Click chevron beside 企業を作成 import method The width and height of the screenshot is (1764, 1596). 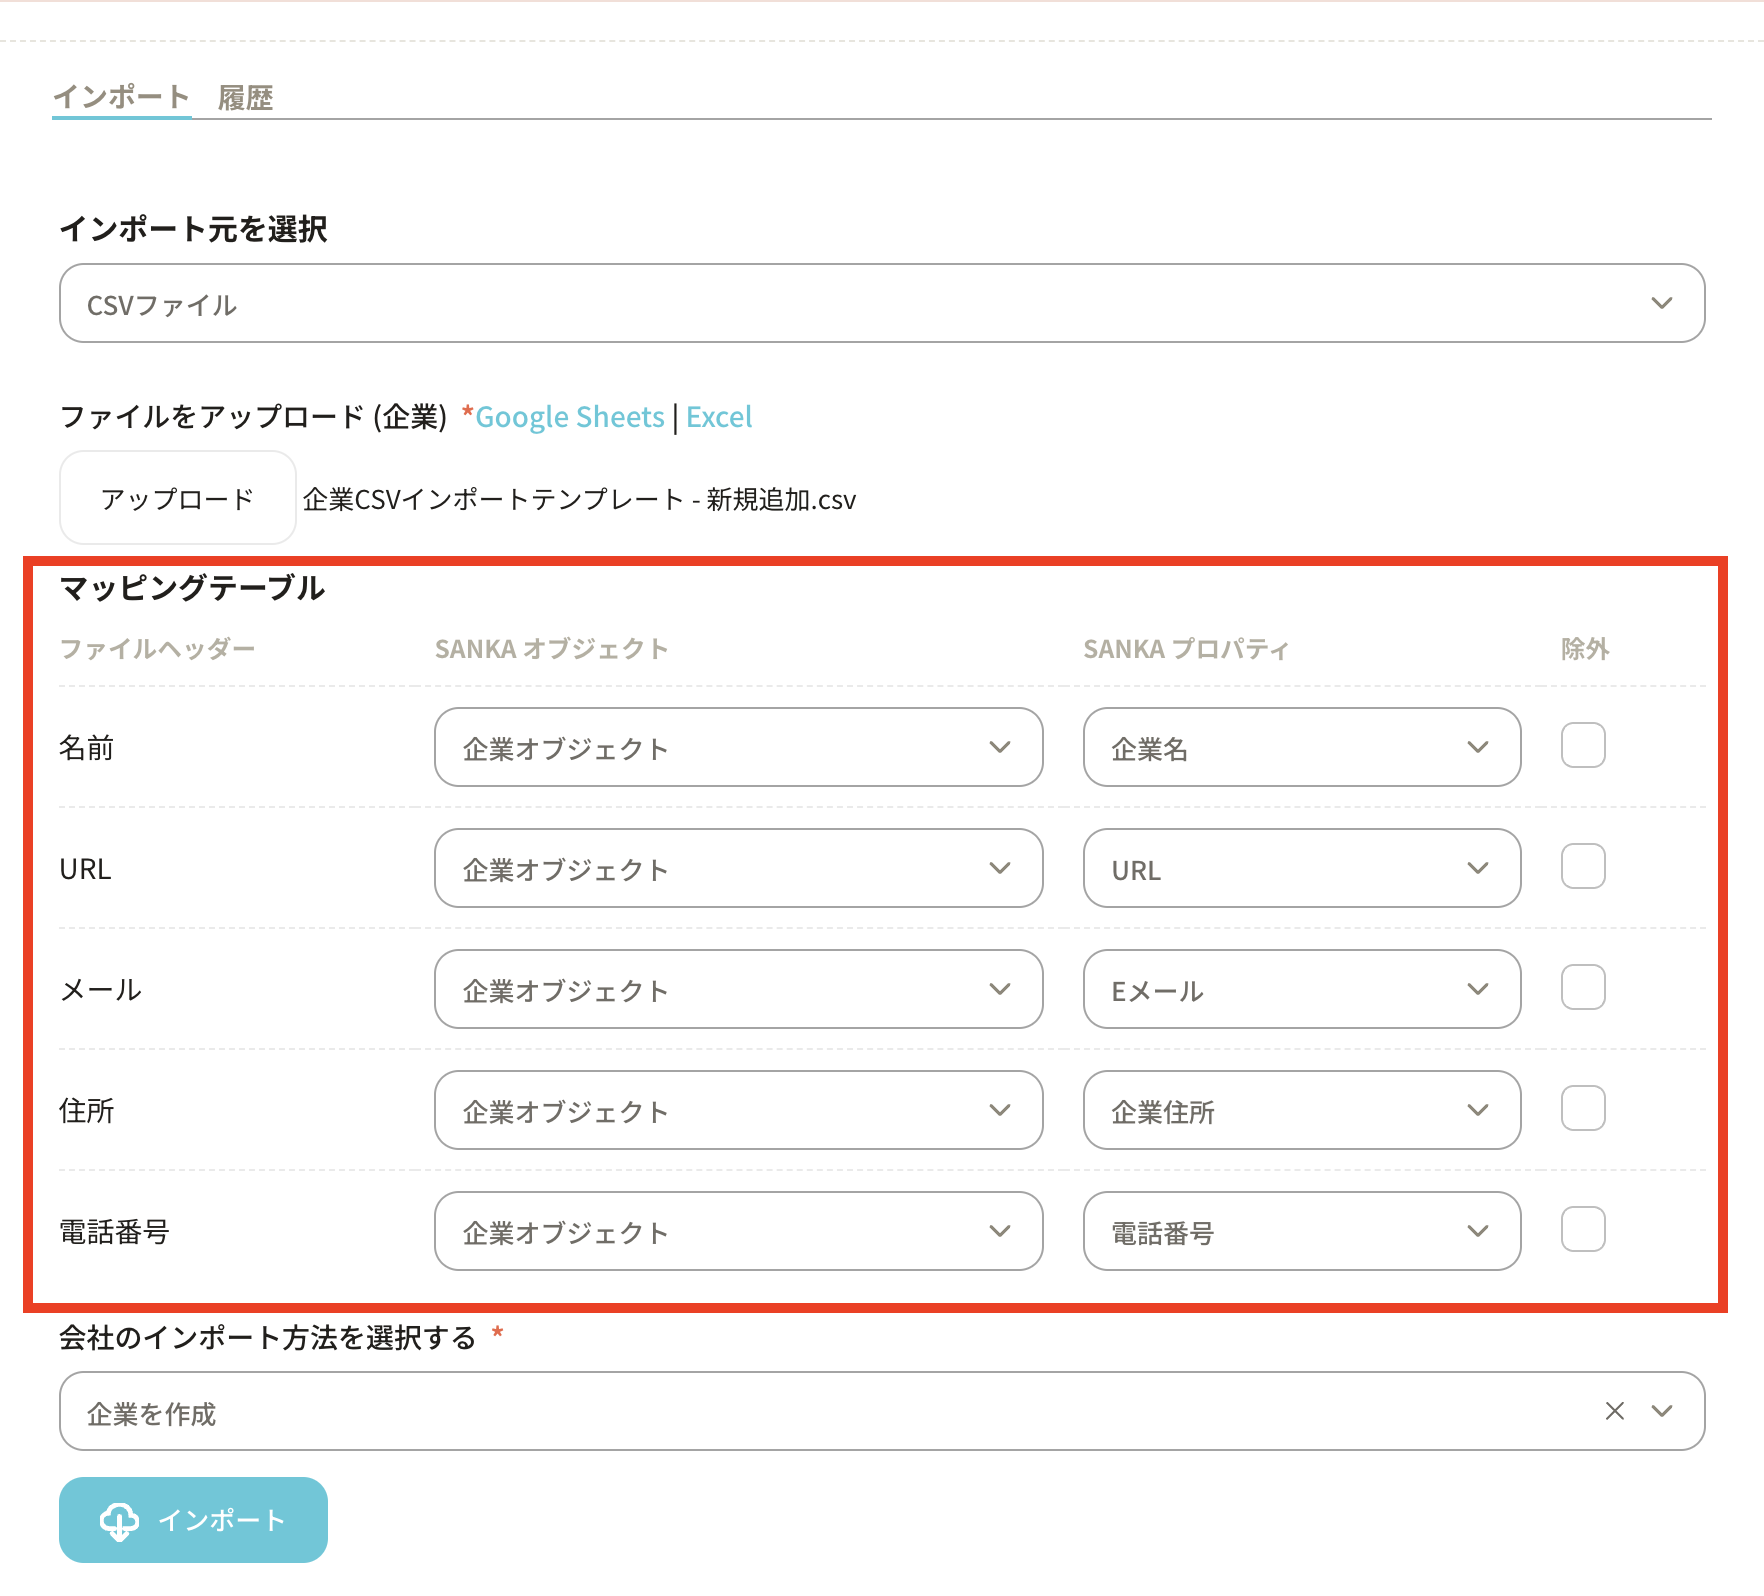point(1661,1411)
